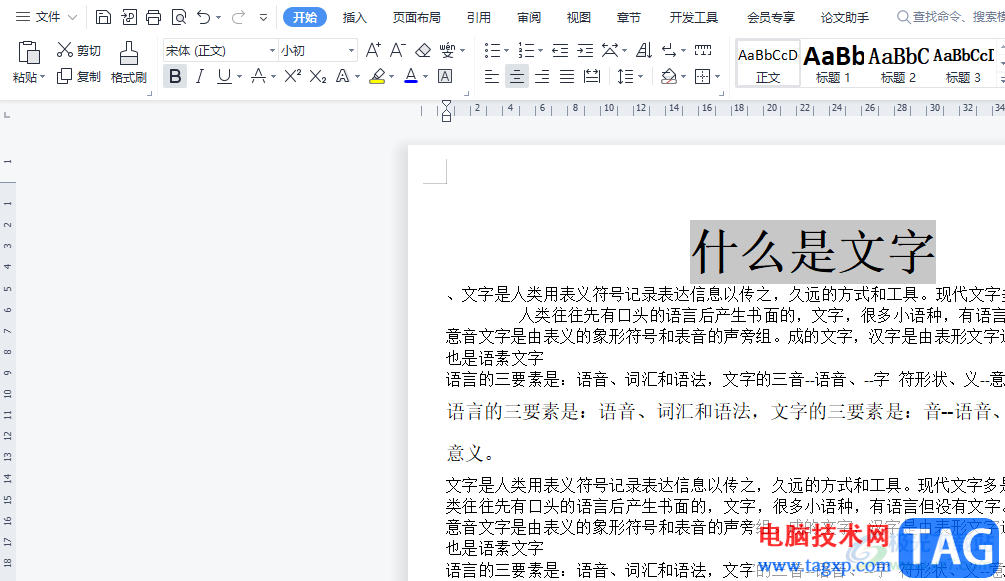Click the Save icon in quick toolbar
This screenshot has width=1005, height=581.
click(103, 17)
